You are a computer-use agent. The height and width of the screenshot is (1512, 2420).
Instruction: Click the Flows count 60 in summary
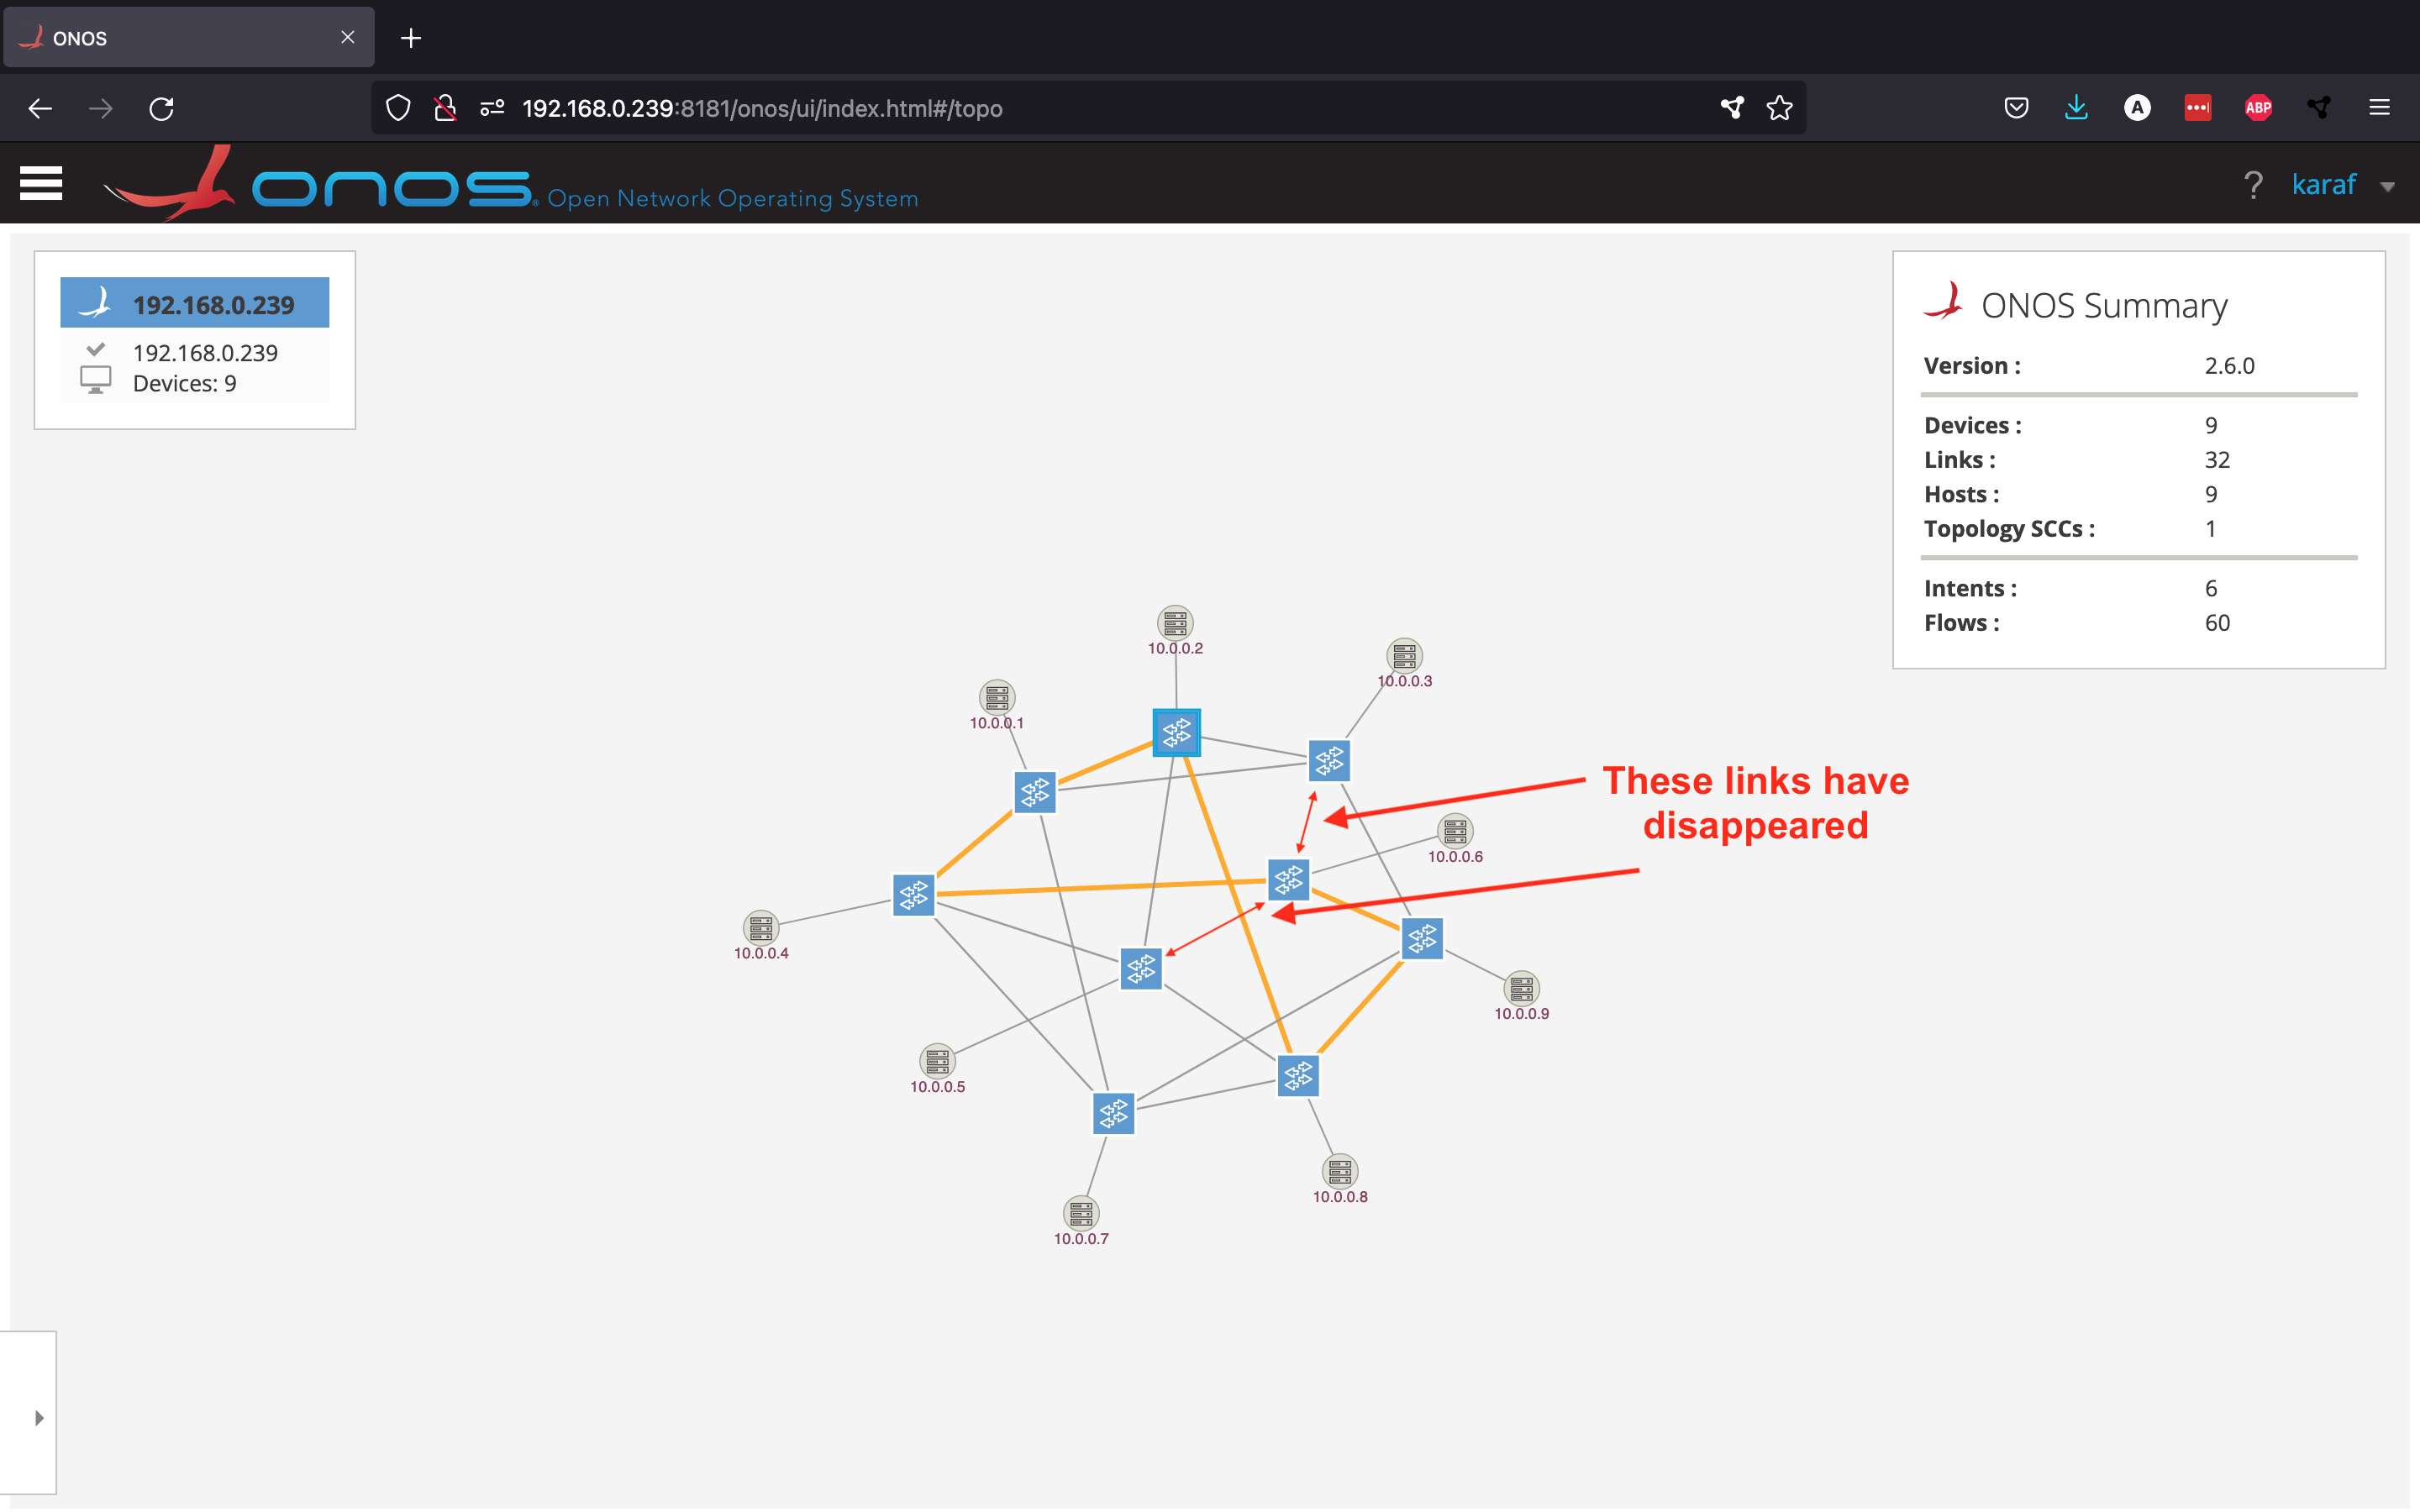(x=2217, y=623)
